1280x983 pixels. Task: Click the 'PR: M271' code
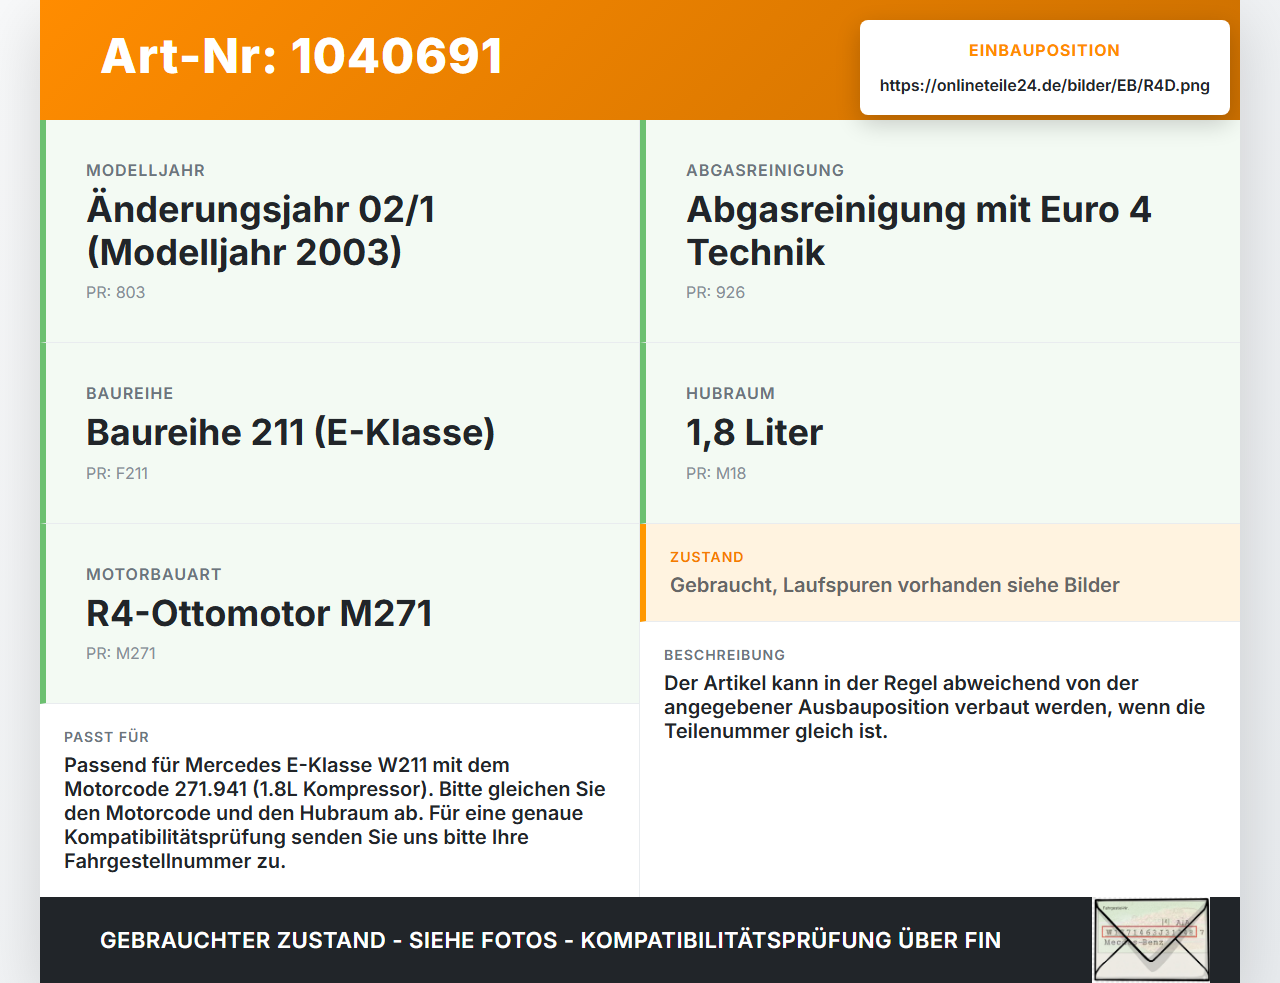click(x=121, y=653)
